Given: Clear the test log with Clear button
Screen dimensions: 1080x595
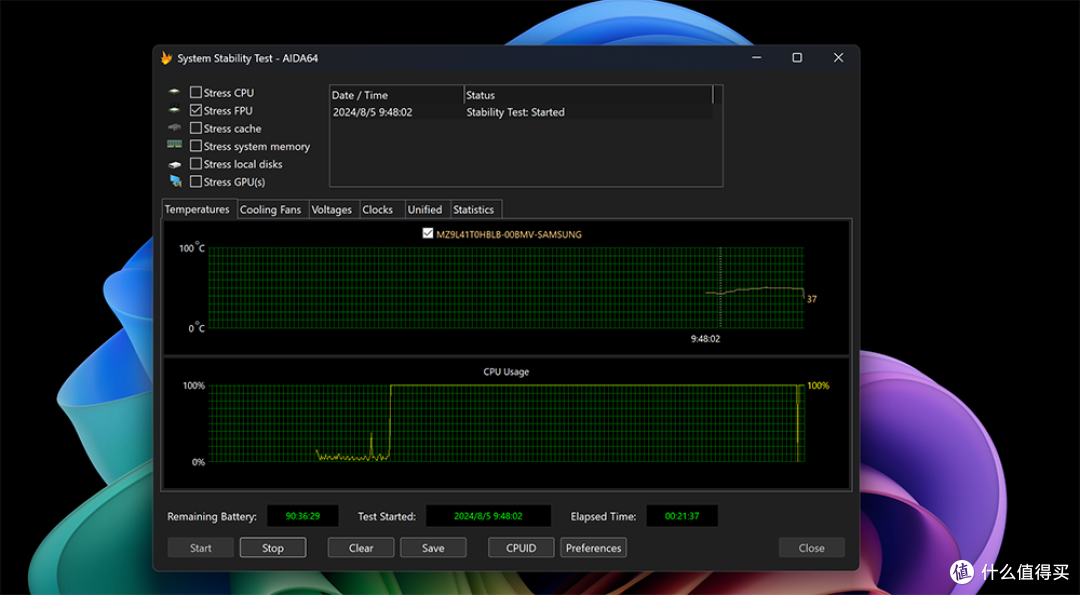Looking at the screenshot, I should pos(361,548).
